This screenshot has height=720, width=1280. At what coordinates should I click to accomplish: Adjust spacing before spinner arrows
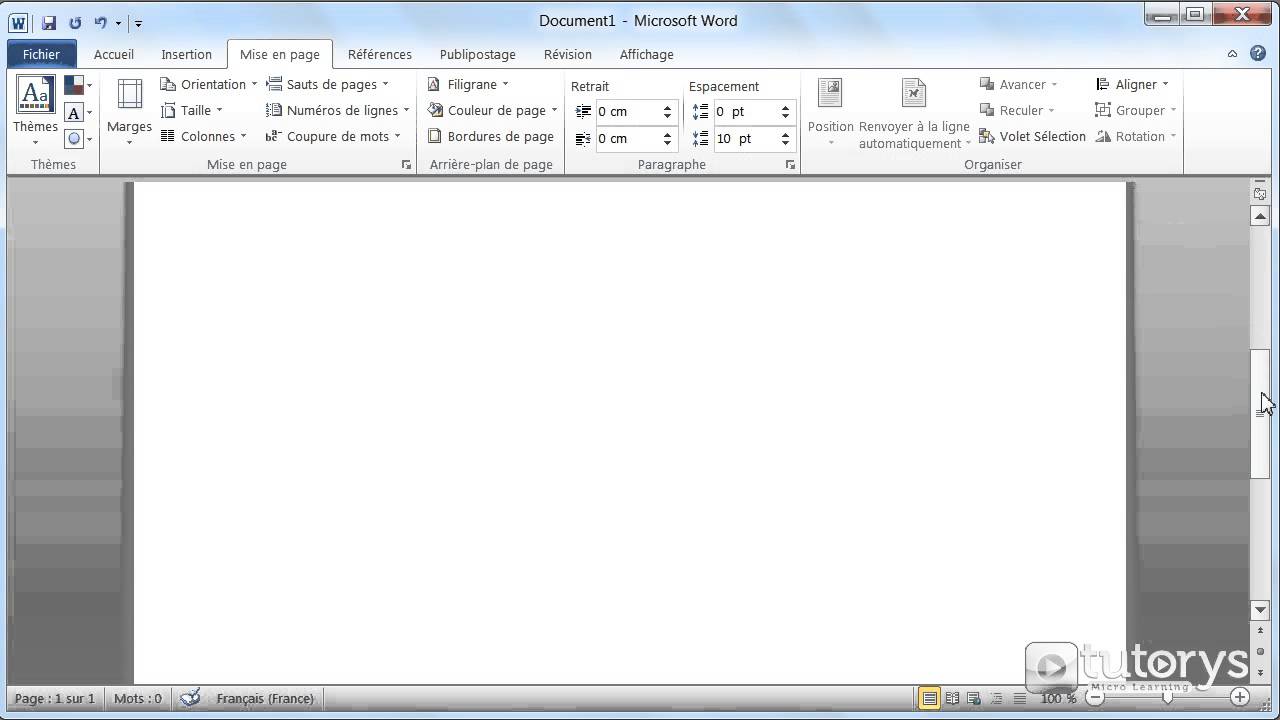point(786,112)
